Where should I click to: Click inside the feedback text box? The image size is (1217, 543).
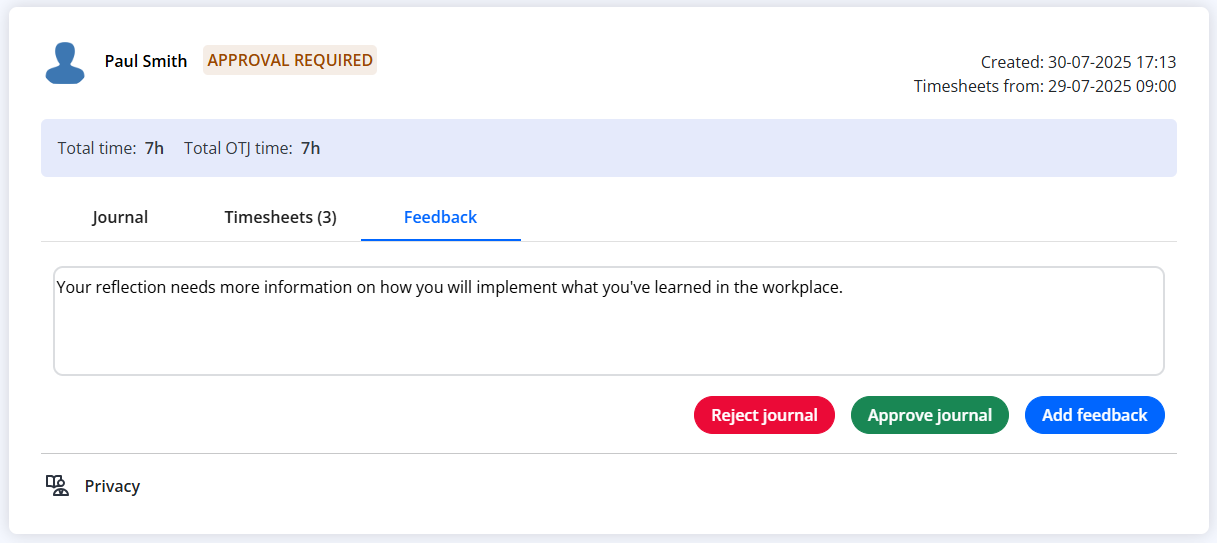click(x=609, y=321)
